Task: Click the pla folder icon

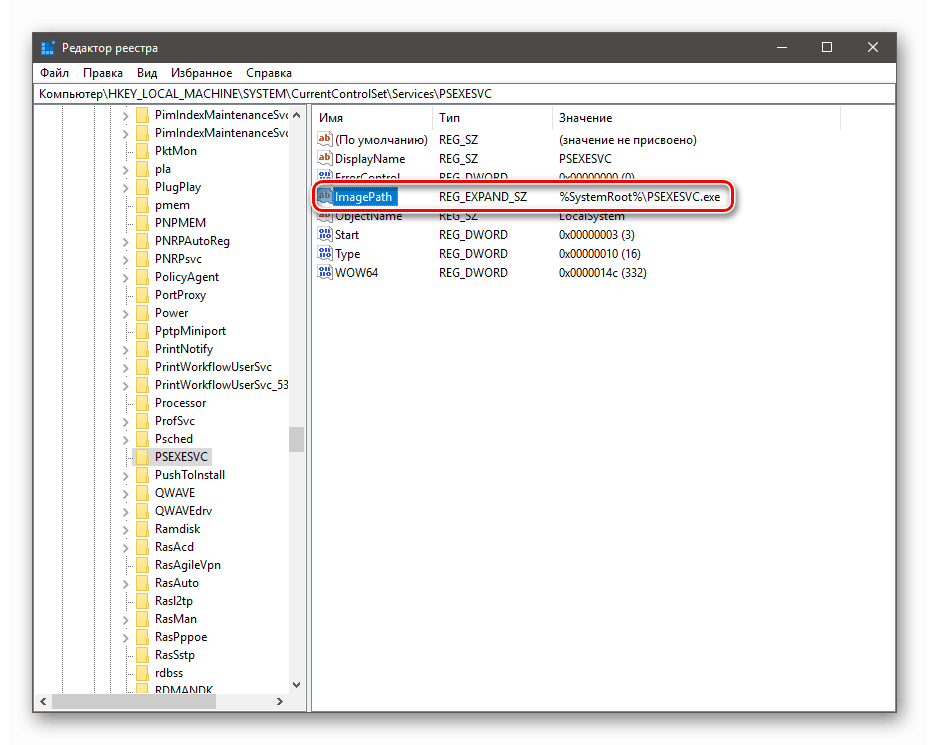Action: tap(142, 169)
